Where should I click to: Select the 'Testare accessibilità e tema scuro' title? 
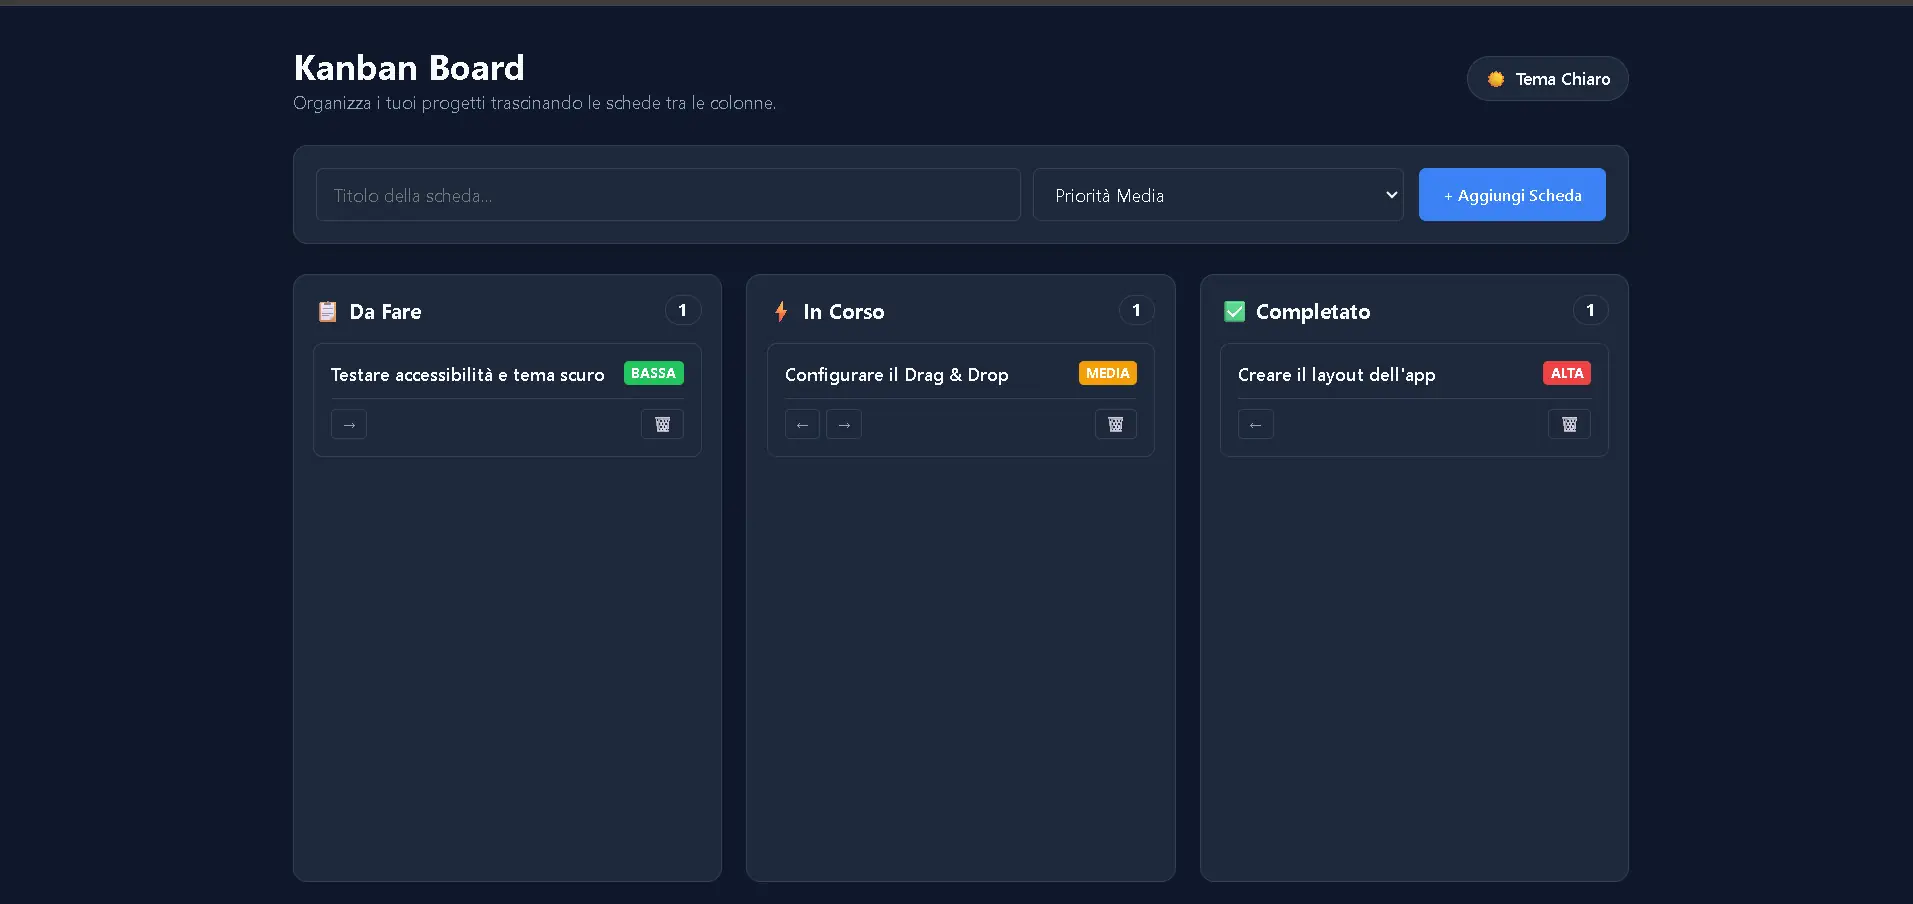click(468, 375)
